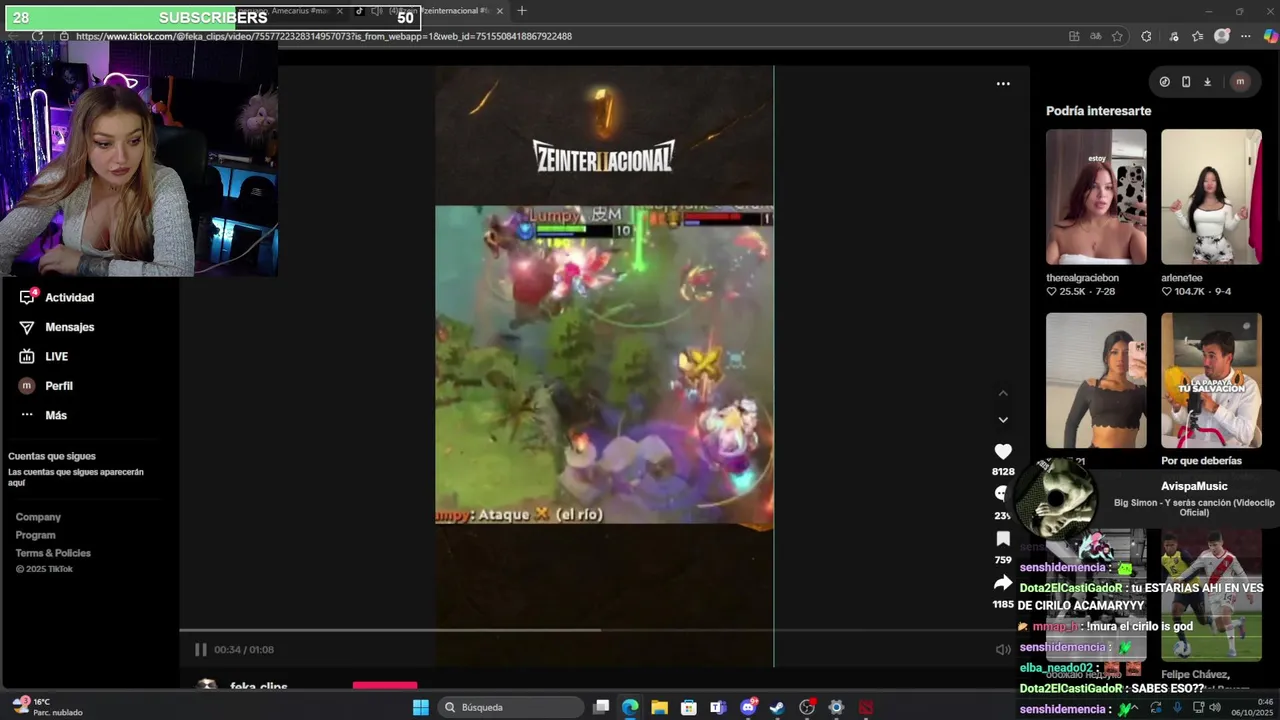This screenshot has width=1280, height=720.
Task: Open feka_clips author profile
Action: click(259, 687)
